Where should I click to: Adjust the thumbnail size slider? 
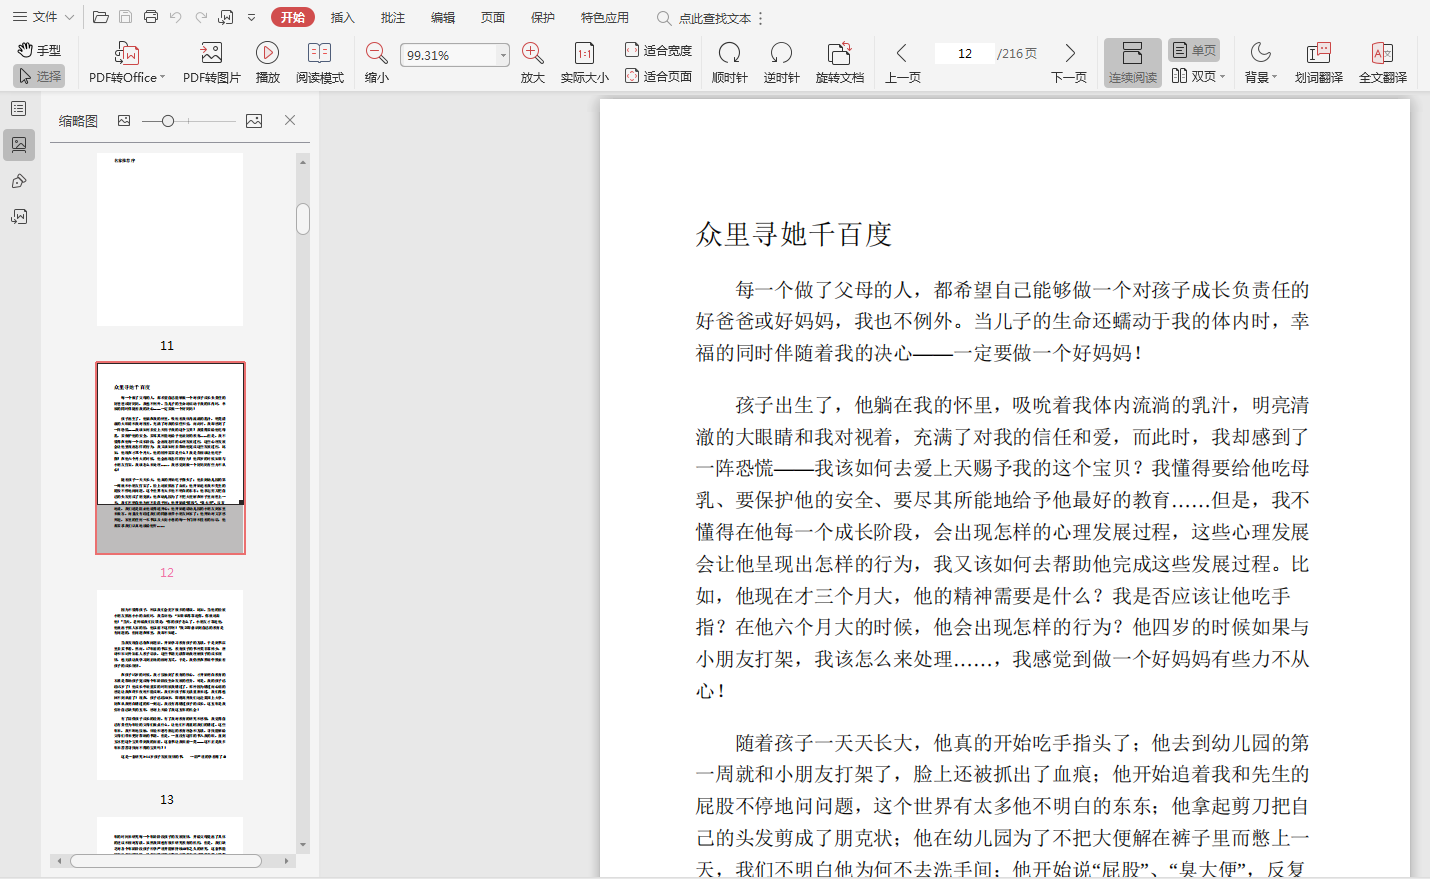point(168,121)
